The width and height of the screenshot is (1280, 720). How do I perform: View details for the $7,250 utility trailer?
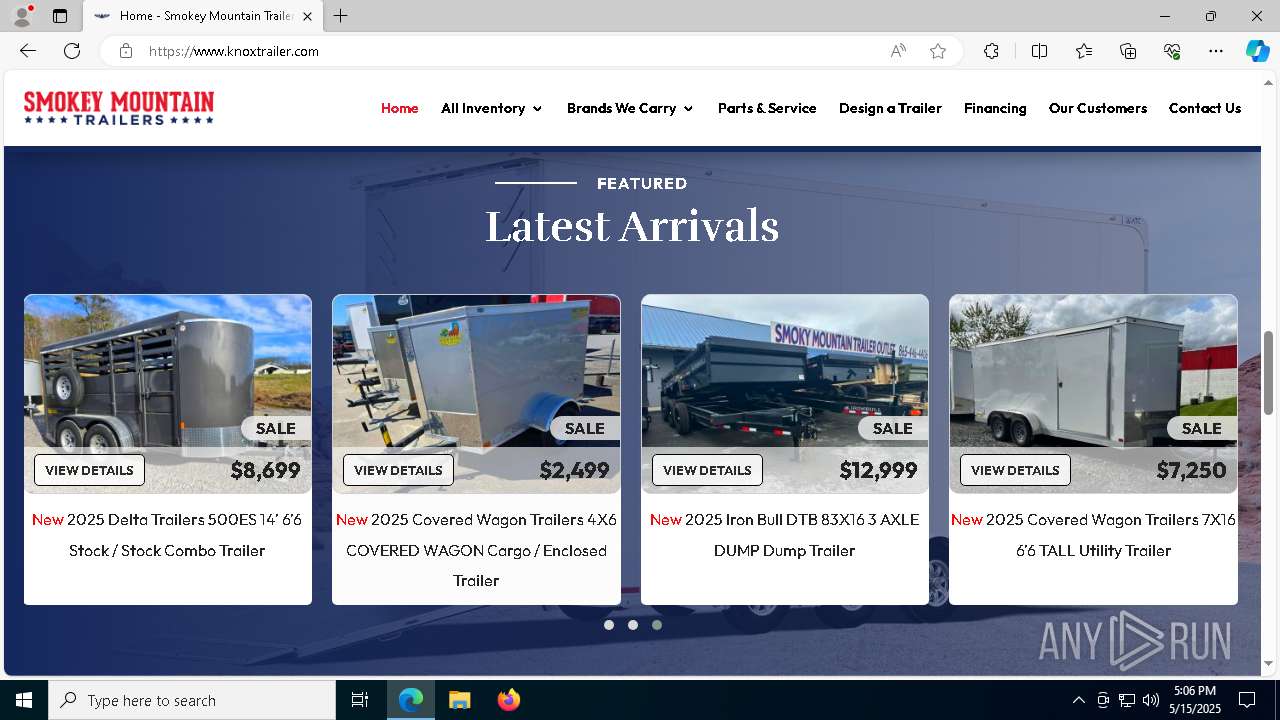(x=1015, y=470)
